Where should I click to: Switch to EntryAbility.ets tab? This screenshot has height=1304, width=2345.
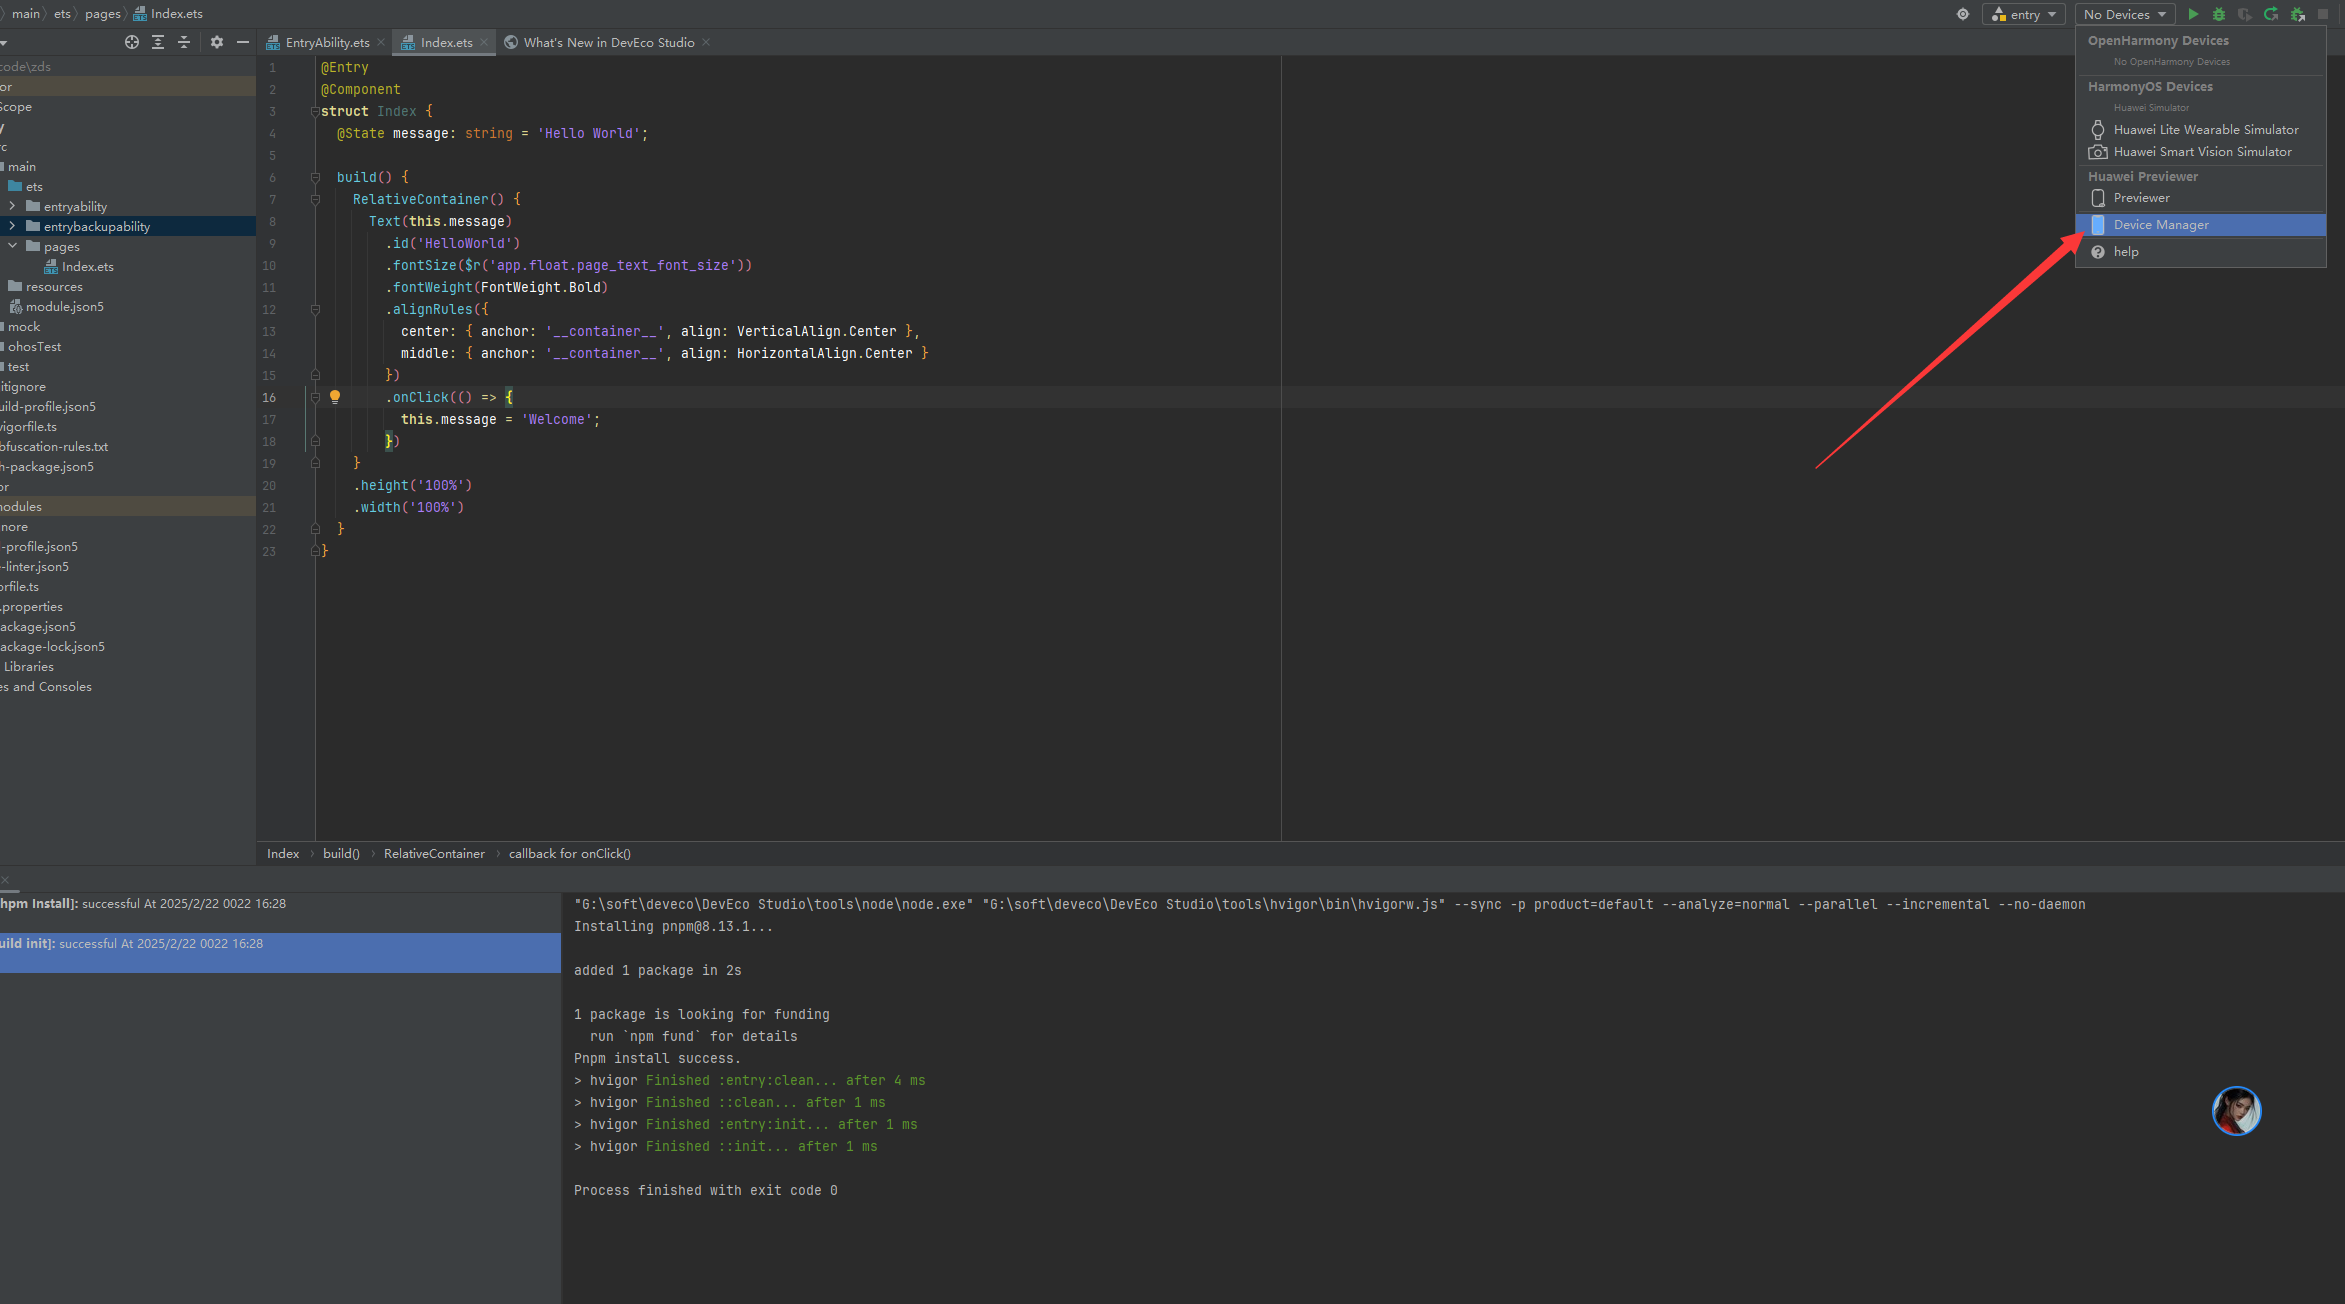coord(327,42)
